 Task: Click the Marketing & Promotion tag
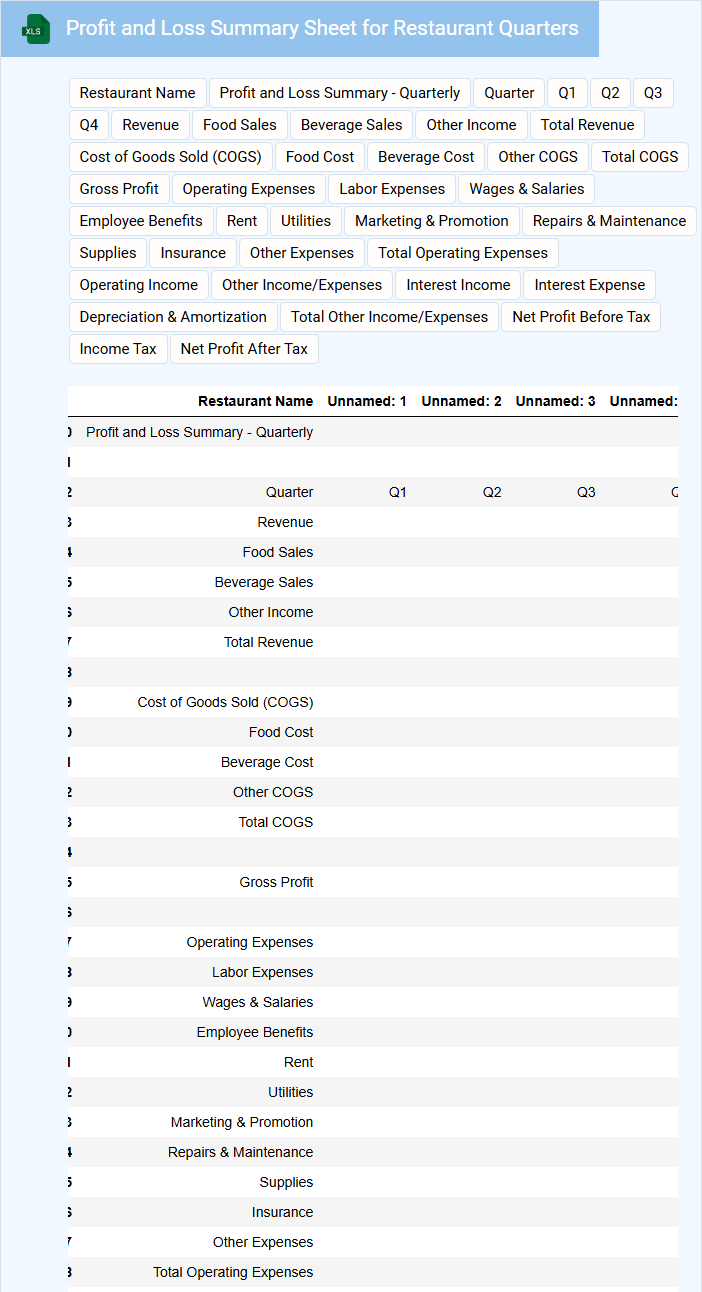[432, 221]
